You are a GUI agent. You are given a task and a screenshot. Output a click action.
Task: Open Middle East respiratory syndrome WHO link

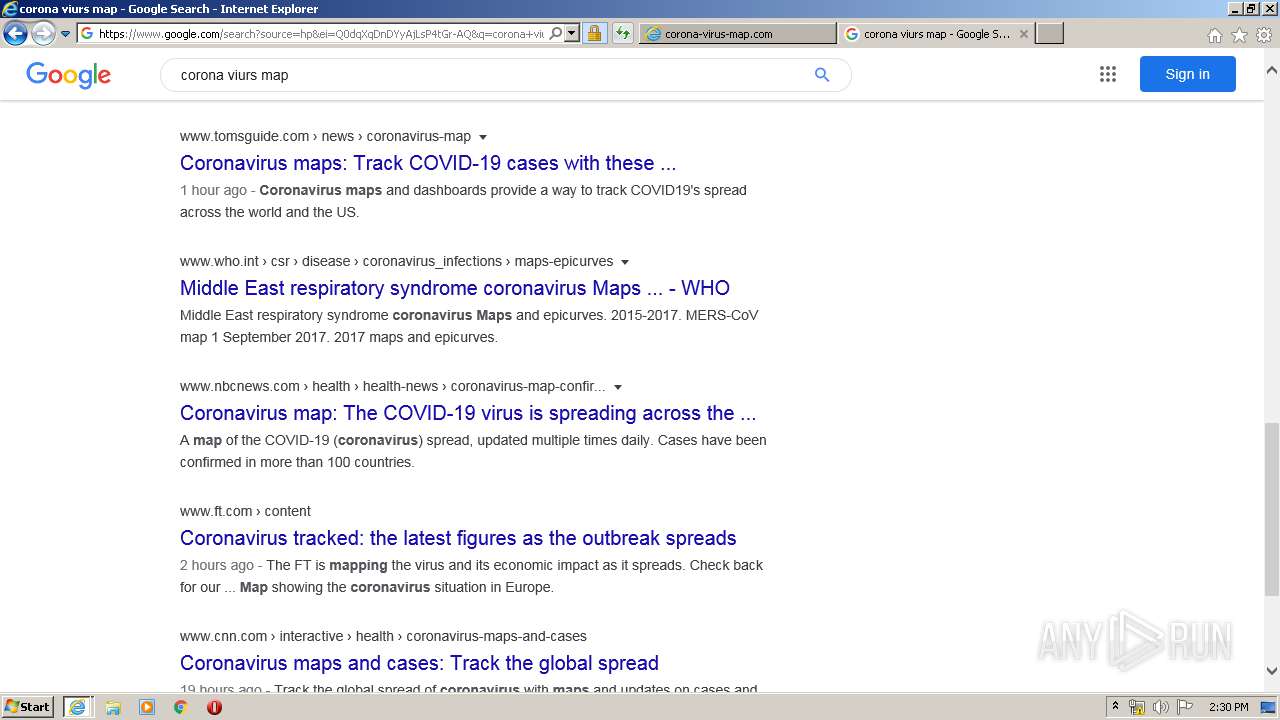coord(455,288)
